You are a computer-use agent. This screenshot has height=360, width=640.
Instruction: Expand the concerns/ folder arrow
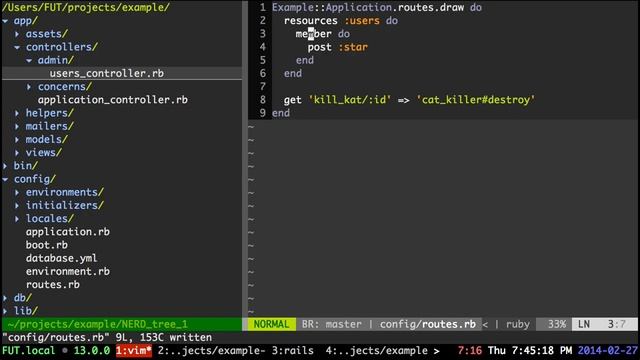click(29, 87)
